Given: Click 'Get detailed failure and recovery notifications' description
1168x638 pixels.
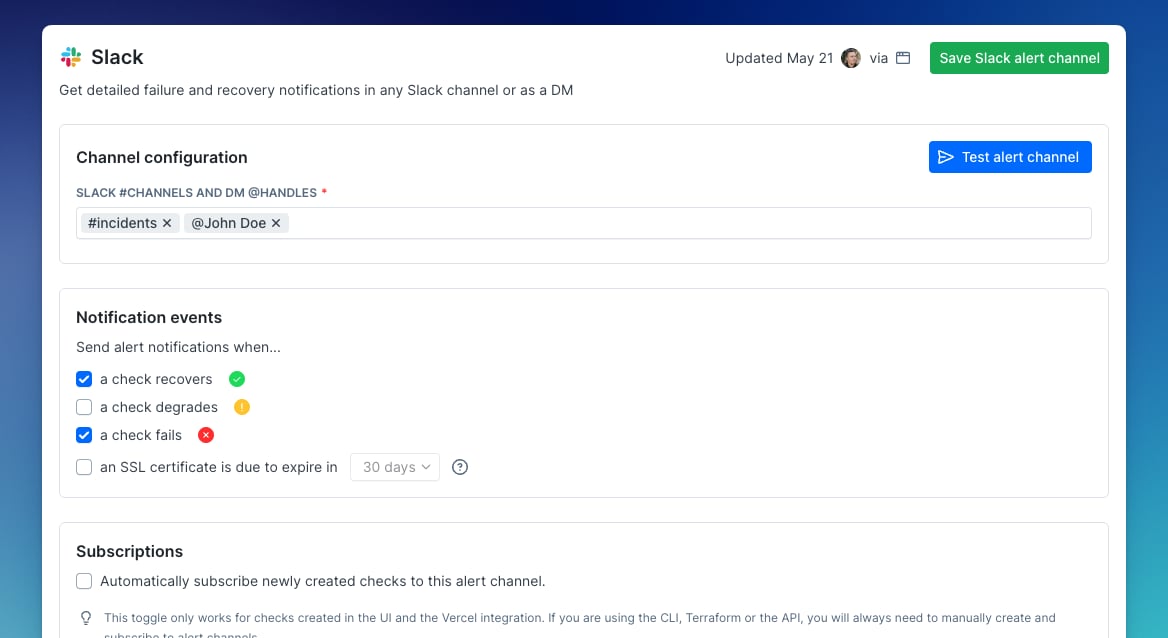Looking at the screenshot, I should [x=316, y=90].
